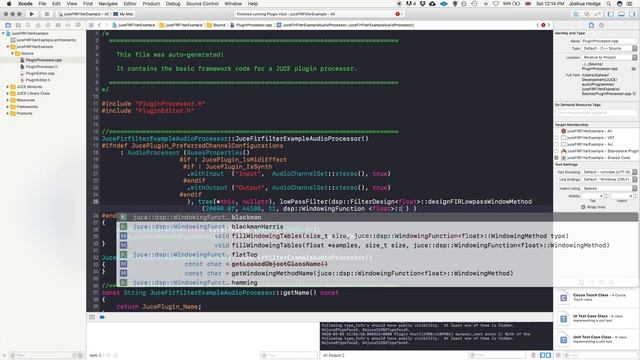Open the Report navigator icon
Image resolution: width=640 pixels, height=360 pixels.
pyautogui.click(x=78, y=25)
